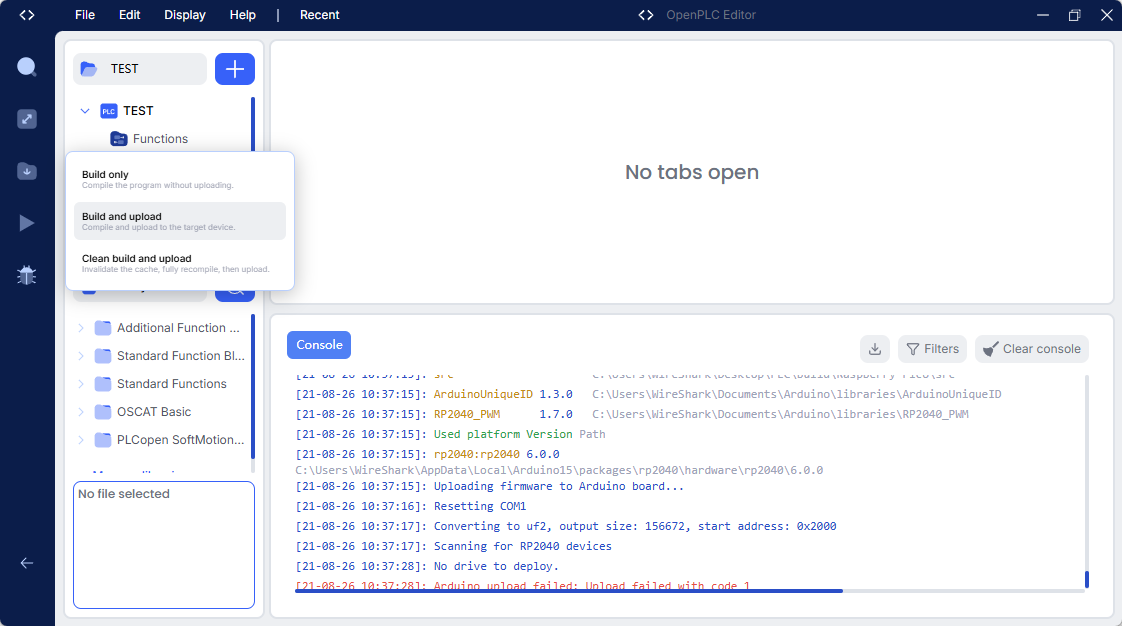Viewport: 1122px width, 626px height.
Task: Open the Help menu
Action: coord(243,15)
